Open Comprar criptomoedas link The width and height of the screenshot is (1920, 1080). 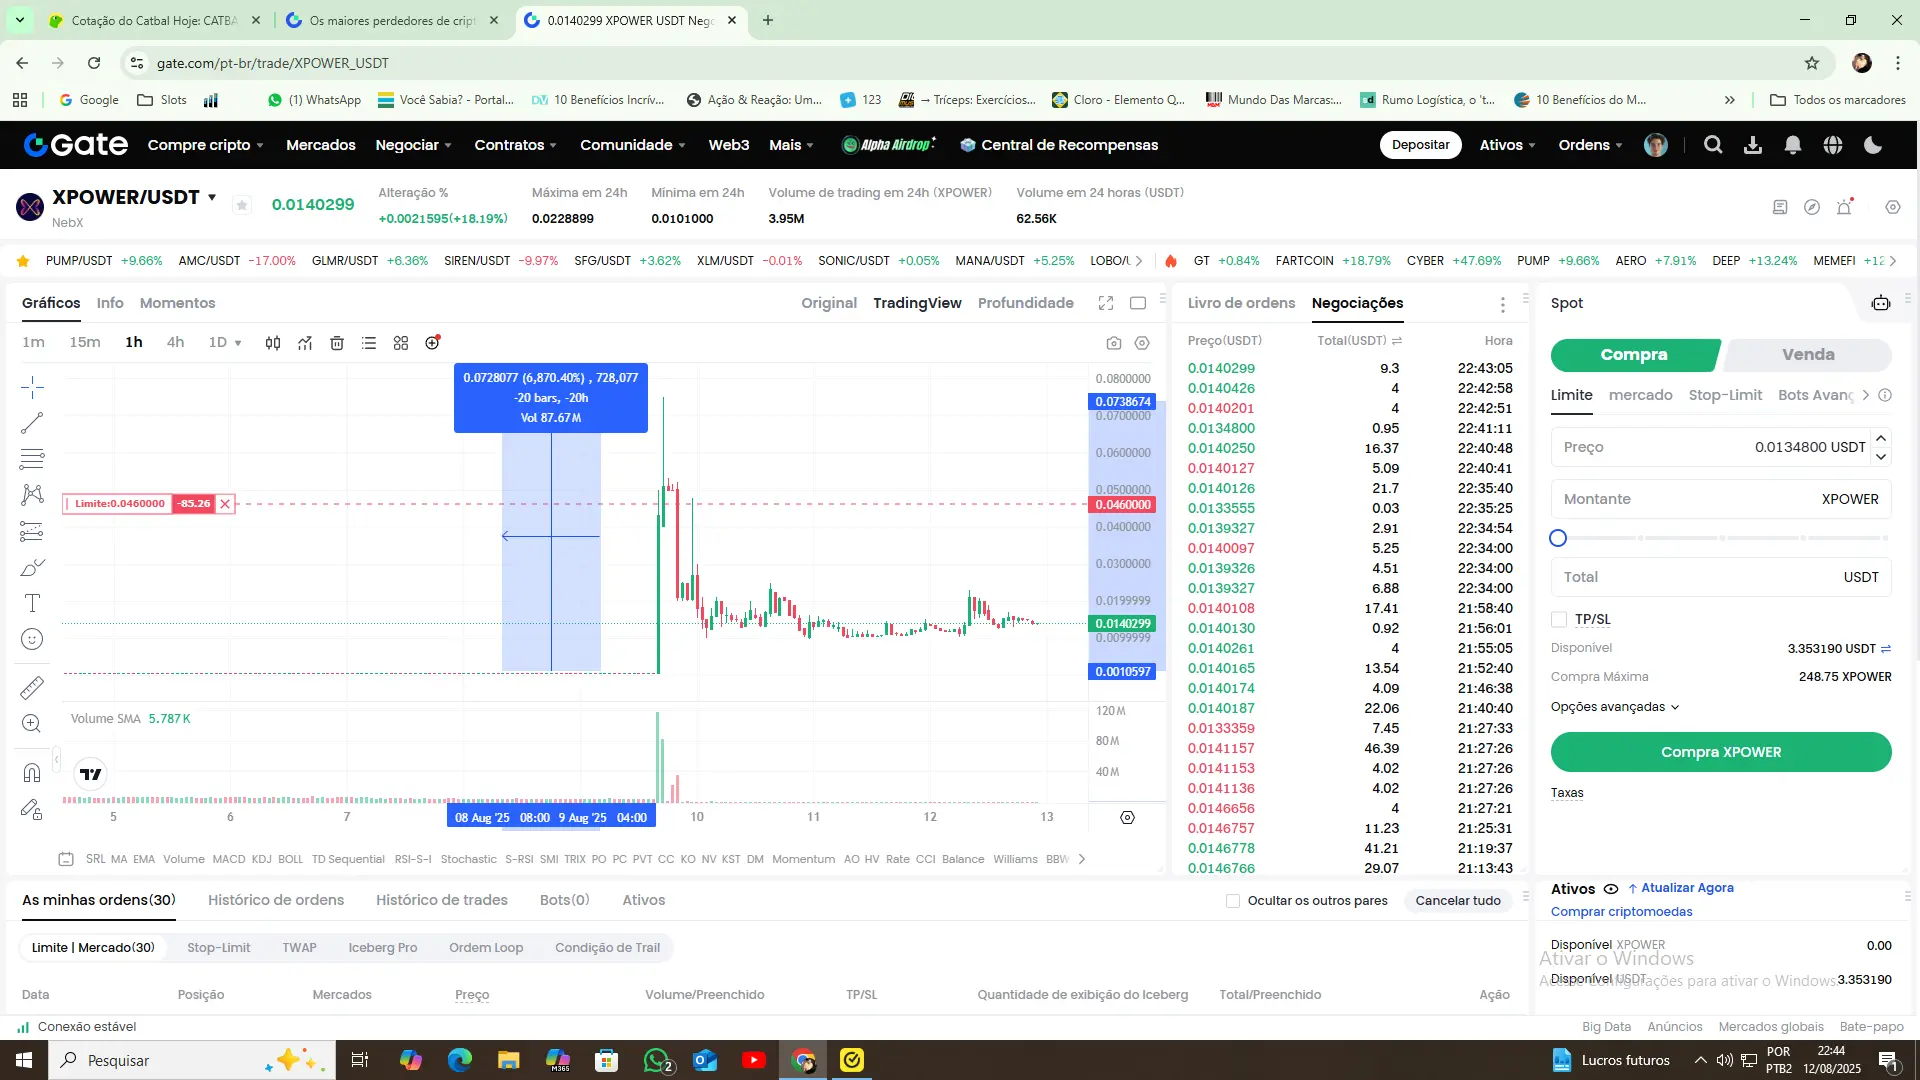pyautogui.click(x=1622, y=912)
